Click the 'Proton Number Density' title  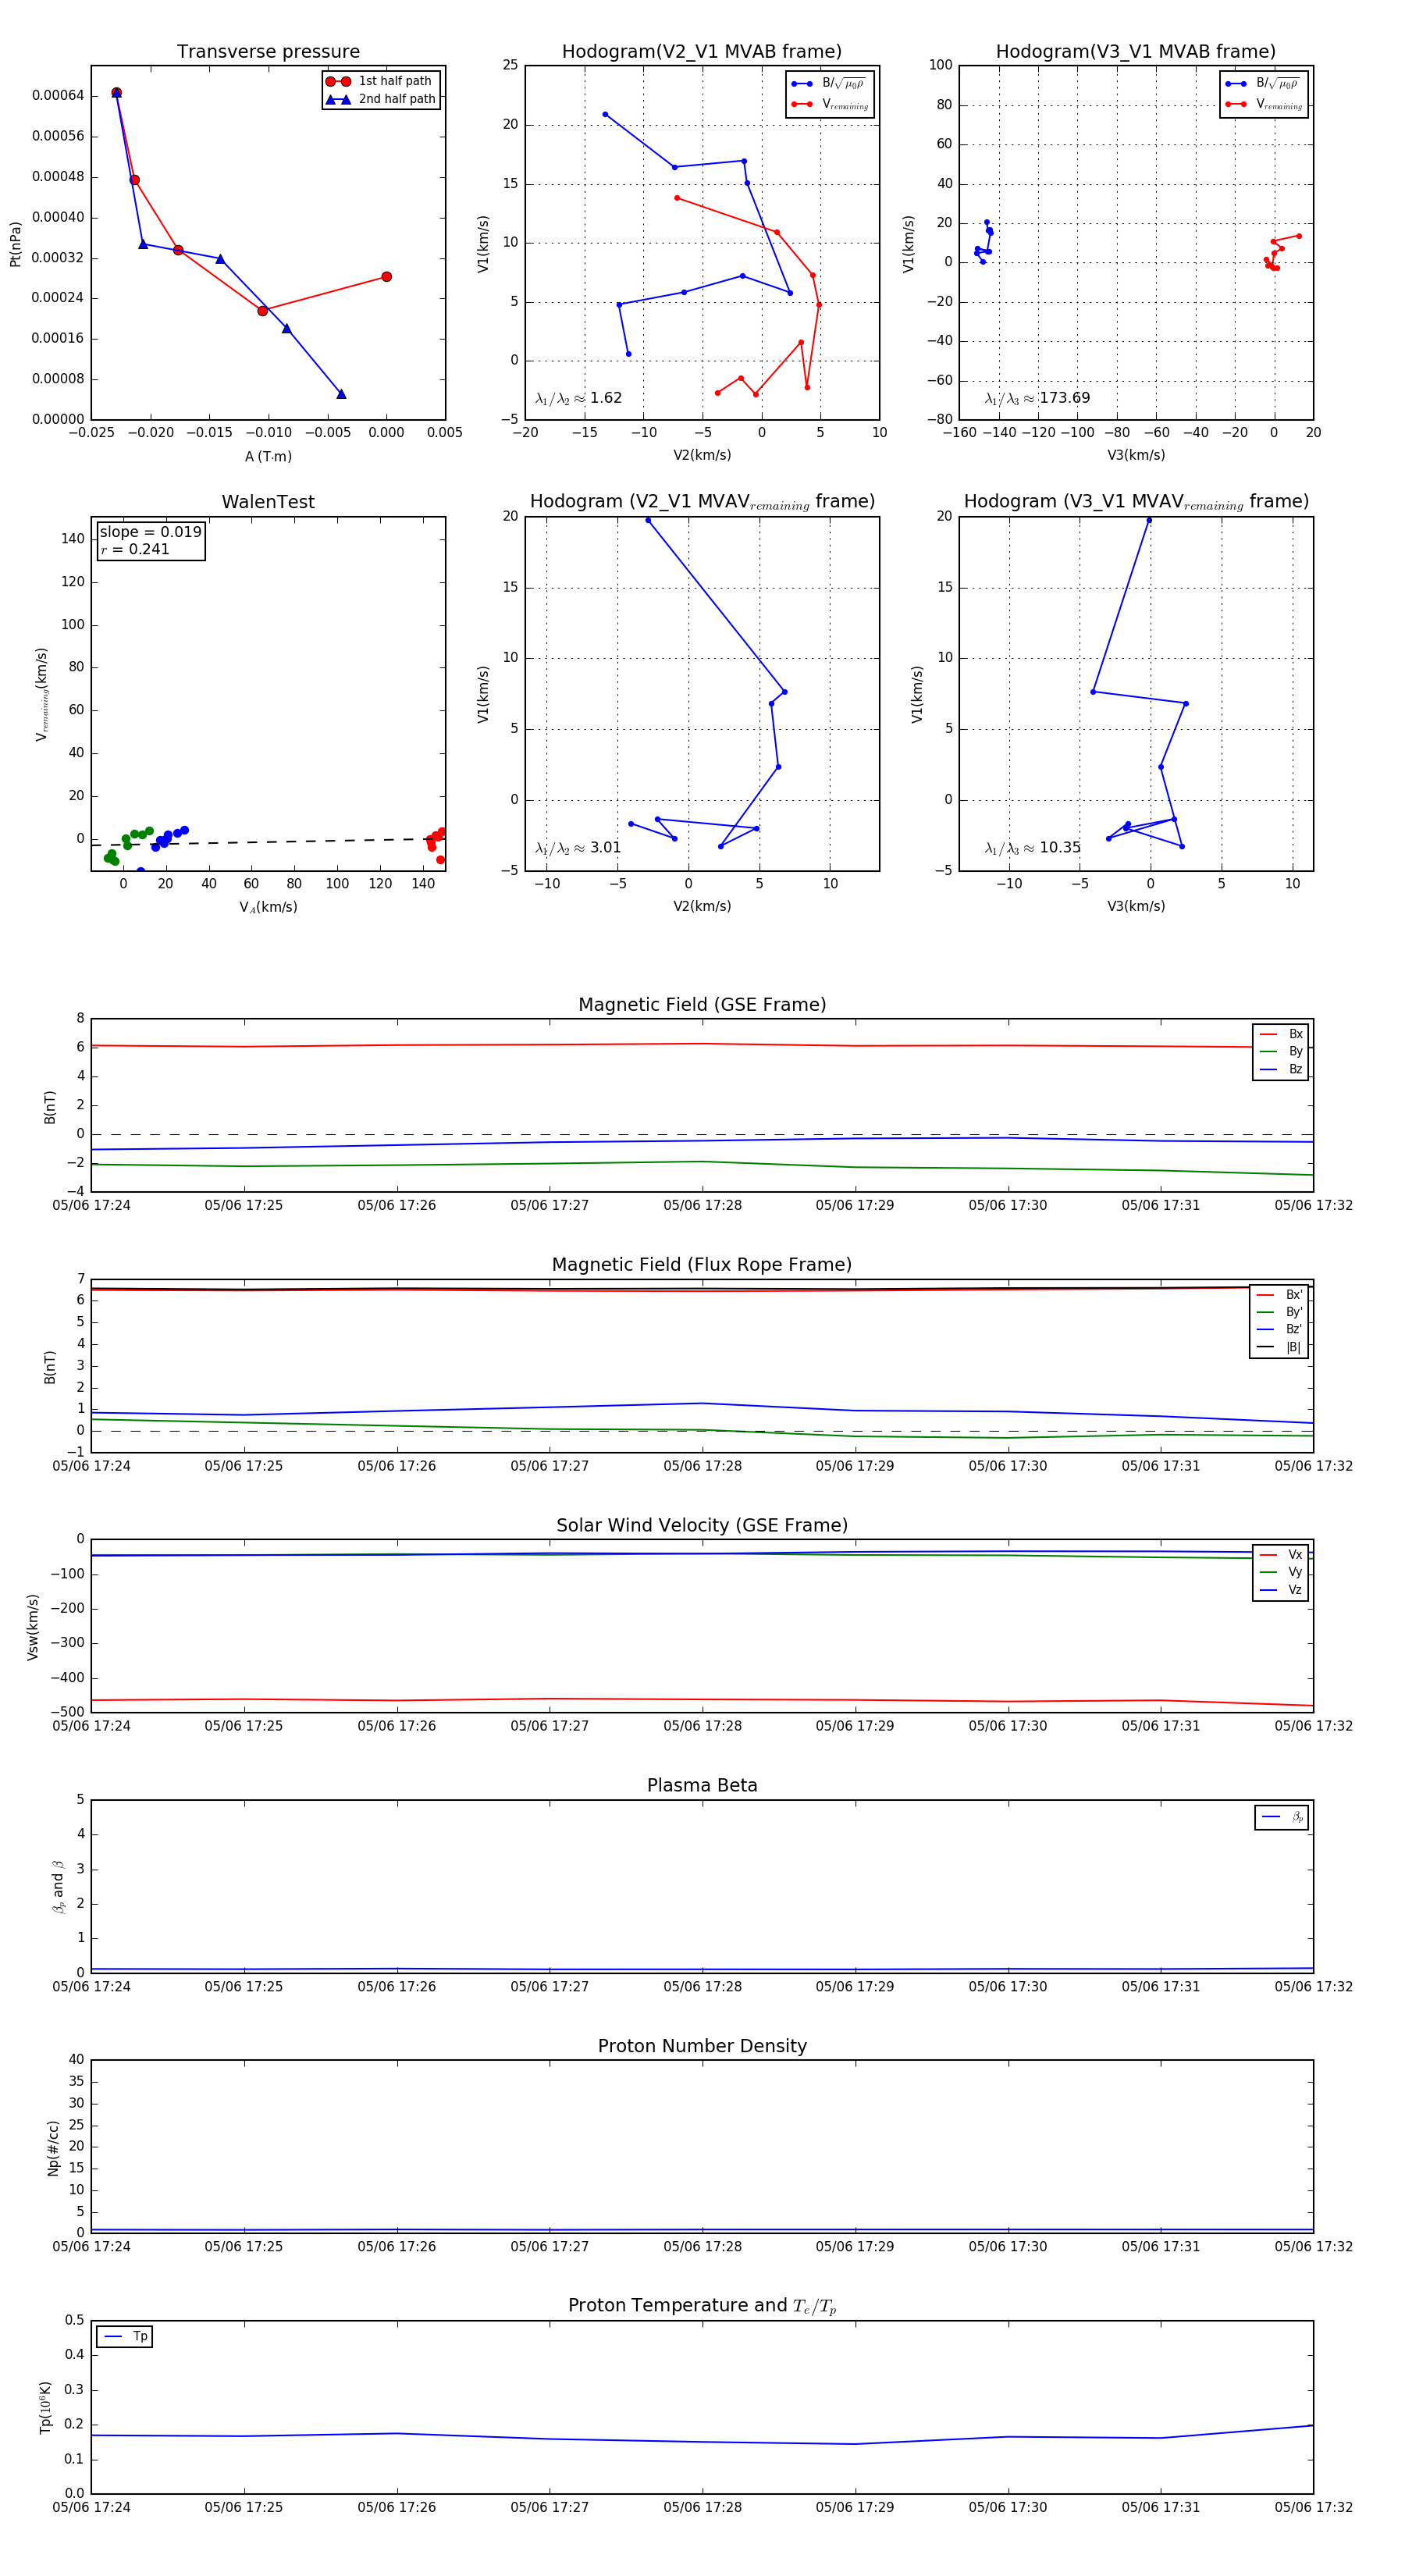click(x=702, y=2046)
